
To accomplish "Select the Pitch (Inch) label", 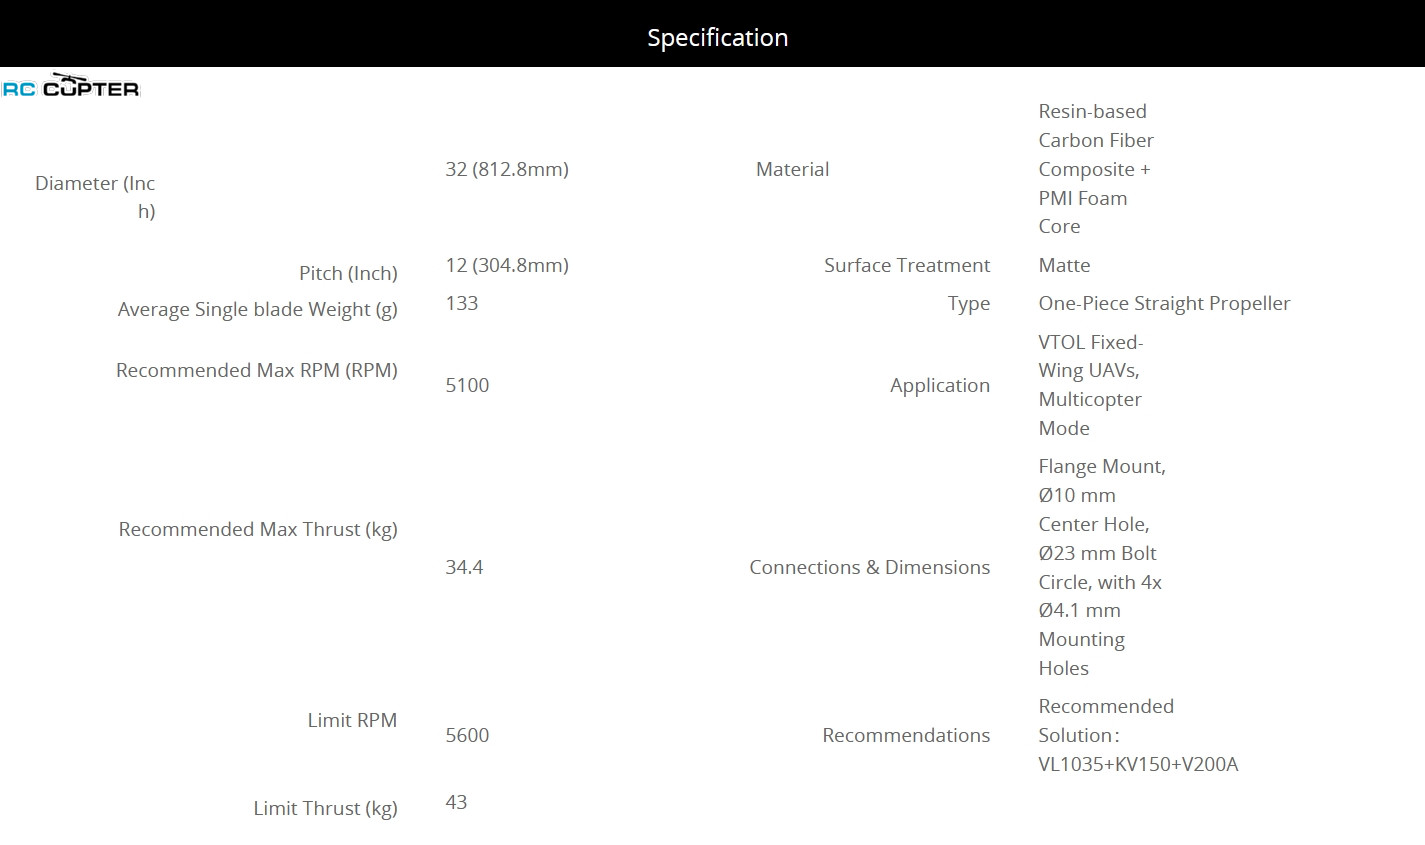I will pos(348,273).
